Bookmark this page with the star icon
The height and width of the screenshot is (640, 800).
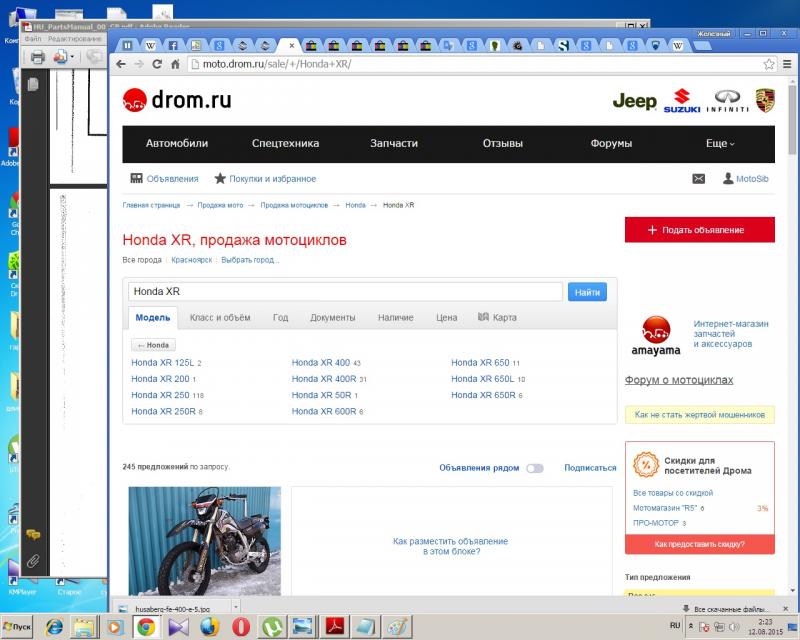[x=769, y=64]
